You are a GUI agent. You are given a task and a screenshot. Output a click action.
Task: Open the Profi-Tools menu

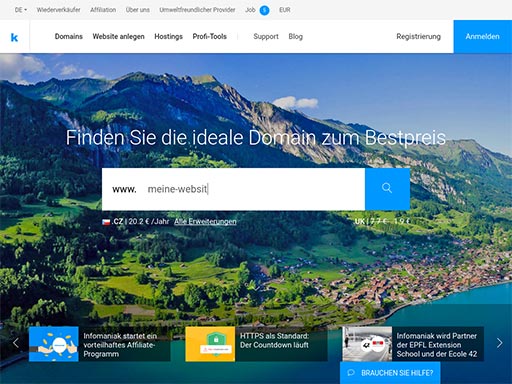pos(210,36)
